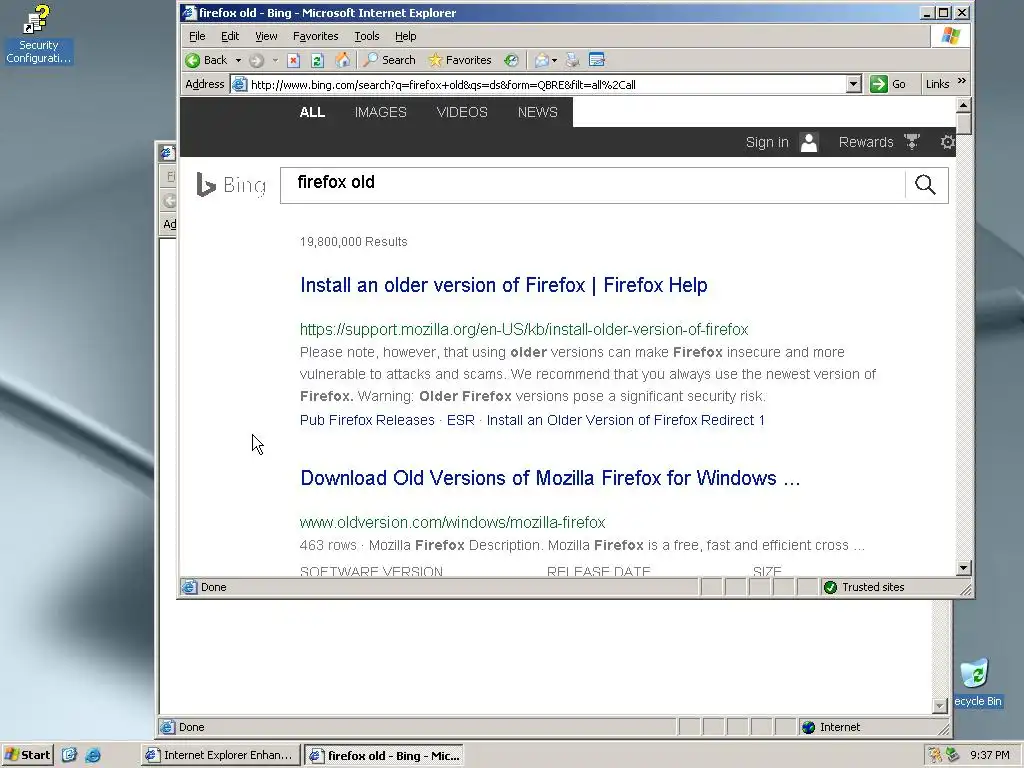Switch to the Bing NEWS tab
Viewport: 1024px width, 768px height.
537,112
